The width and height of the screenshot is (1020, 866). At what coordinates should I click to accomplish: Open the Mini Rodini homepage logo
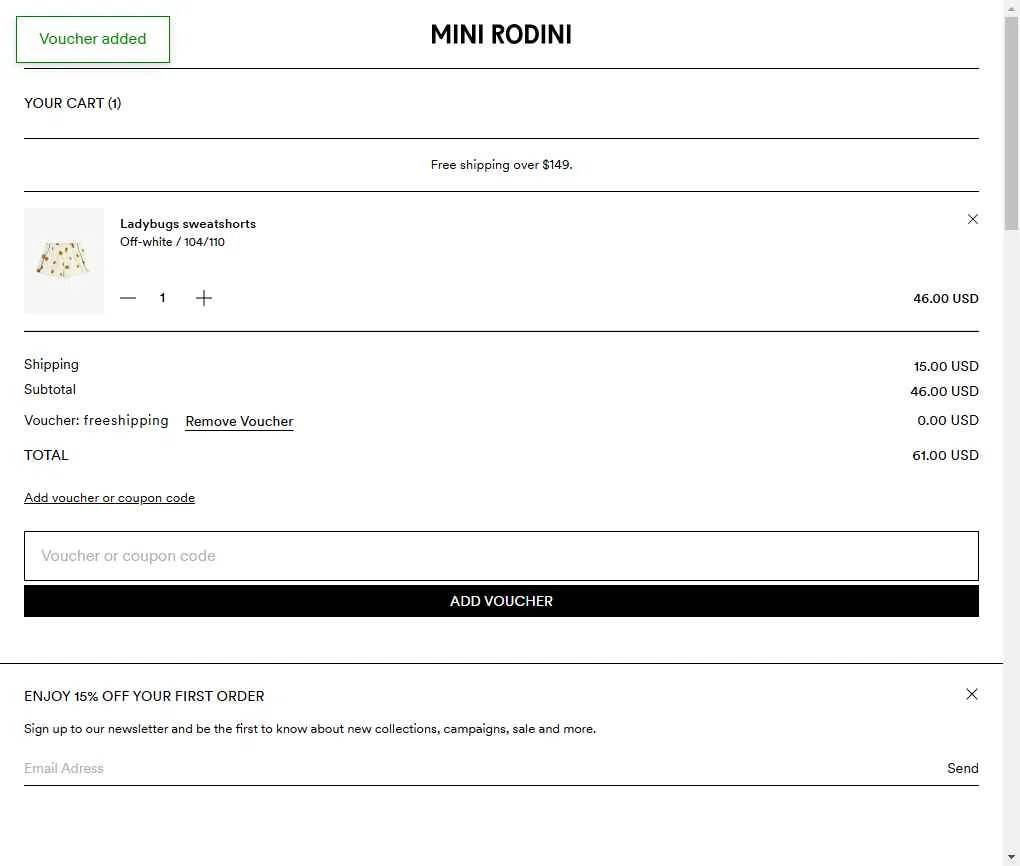pyautogui.click(x=501, y=34)
